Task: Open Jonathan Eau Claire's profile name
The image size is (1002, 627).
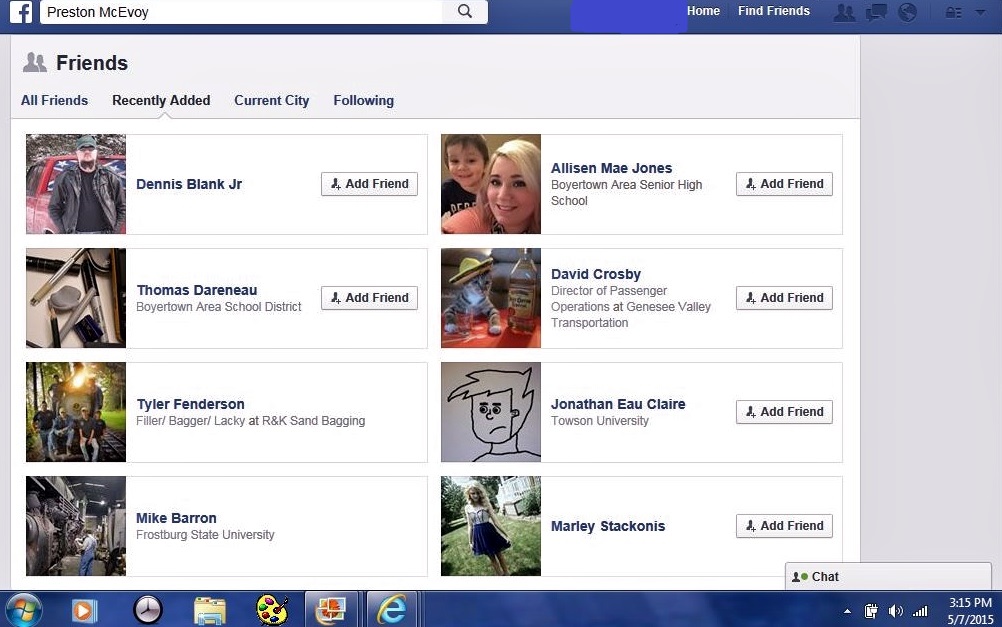Action: [618, 404]
